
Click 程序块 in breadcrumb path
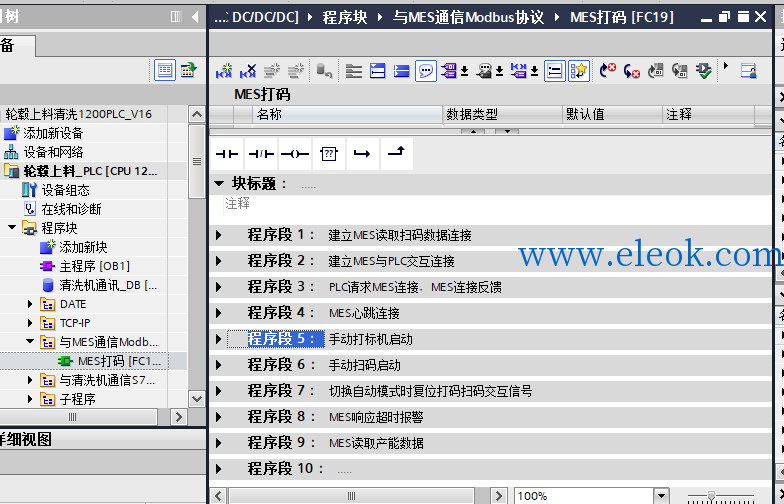point(344,17)
